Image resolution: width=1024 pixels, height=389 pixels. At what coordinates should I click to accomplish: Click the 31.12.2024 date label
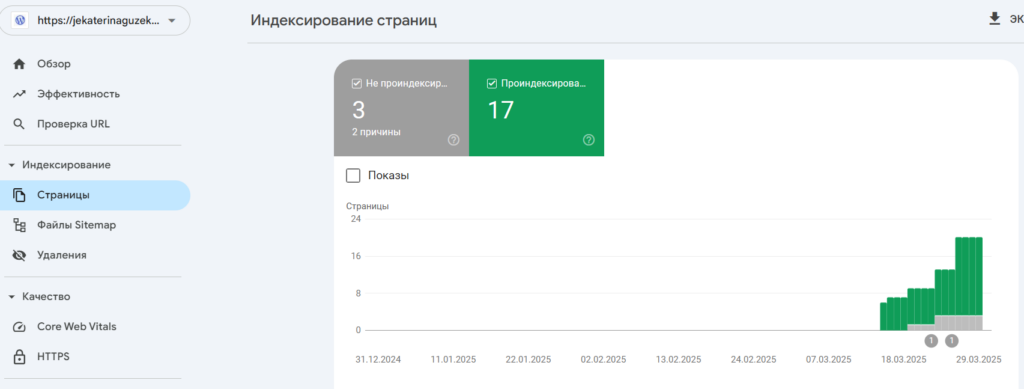(378, 360)
